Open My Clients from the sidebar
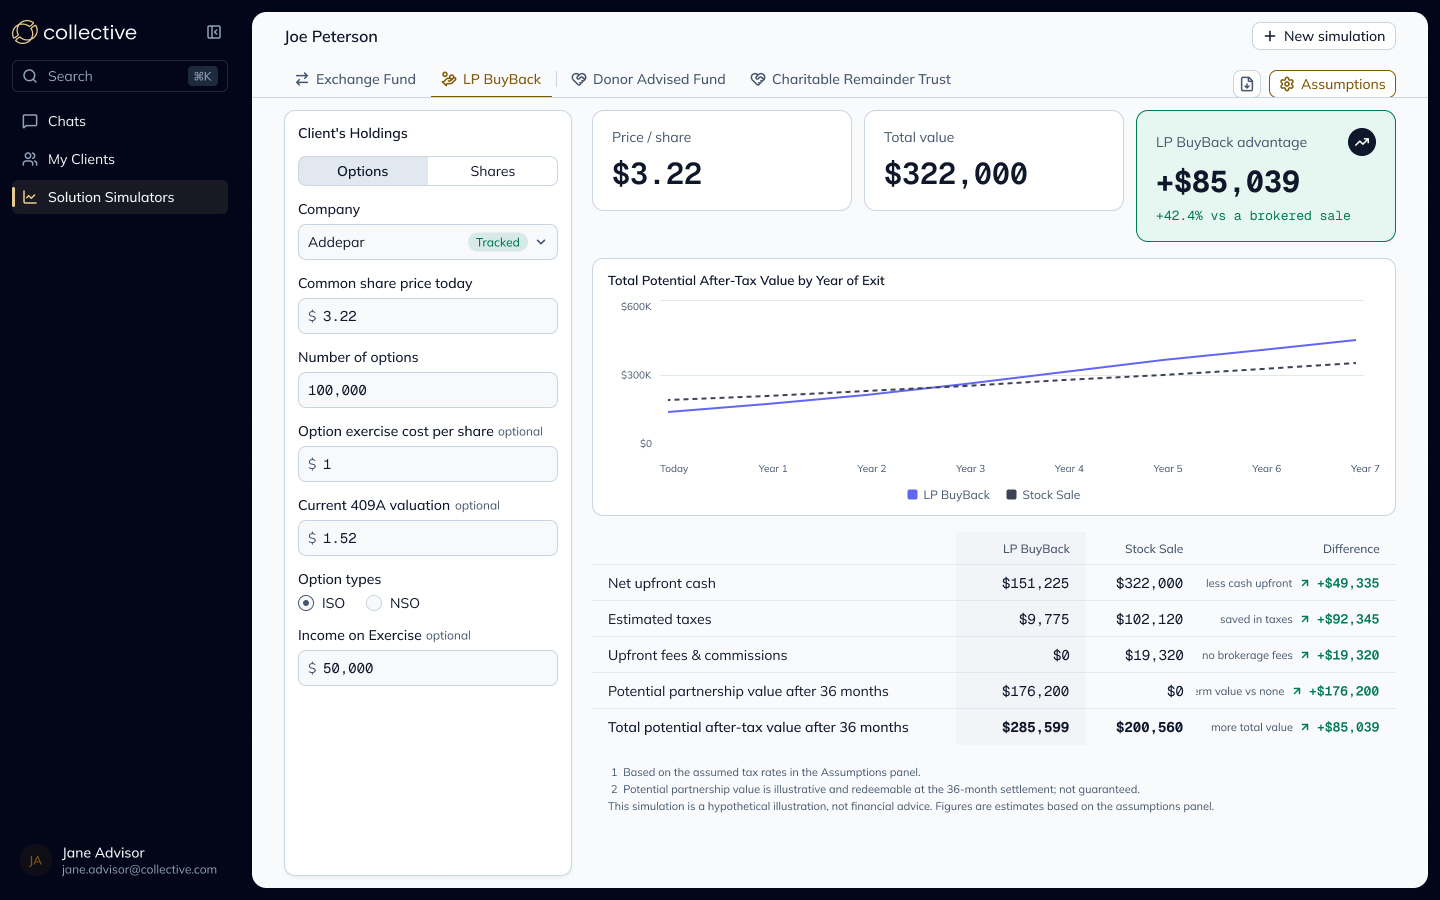 click(120, 159)
